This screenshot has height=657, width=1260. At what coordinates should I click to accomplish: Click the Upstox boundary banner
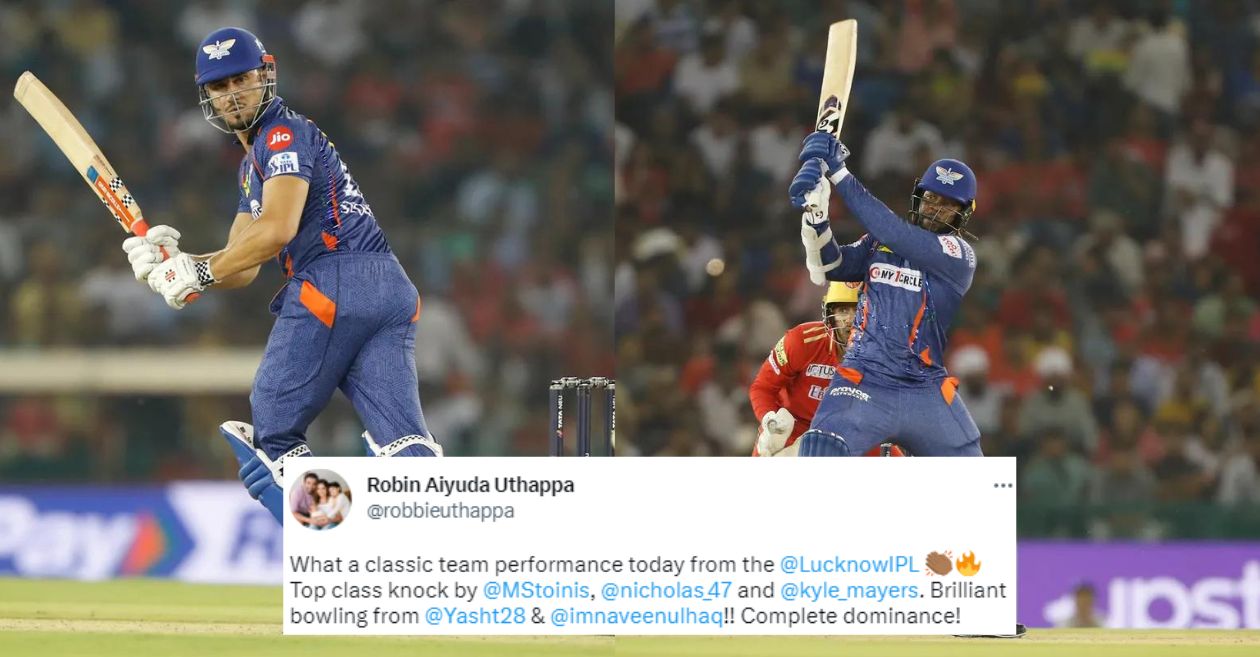[x=1139, y=585]
